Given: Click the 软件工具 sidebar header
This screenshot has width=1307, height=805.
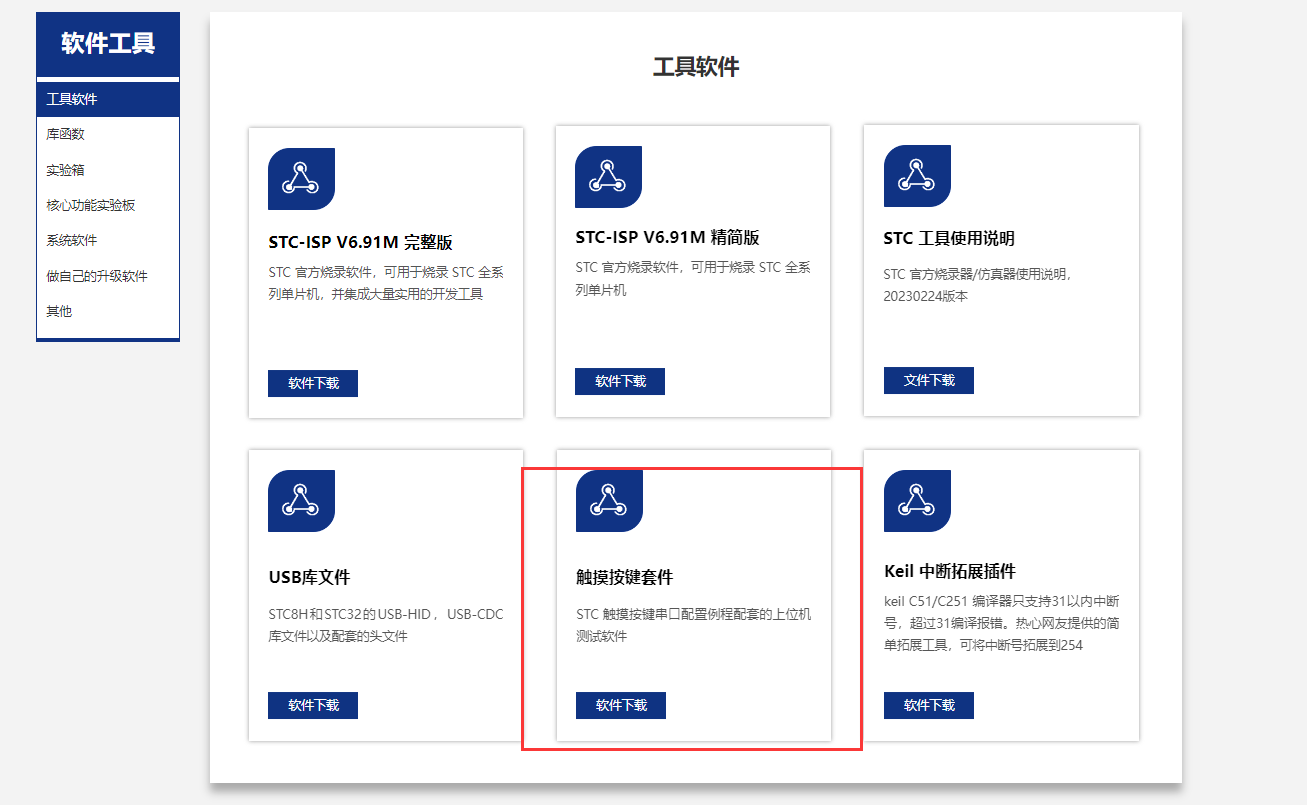Looking at the screenshot, I should point(108,44).
